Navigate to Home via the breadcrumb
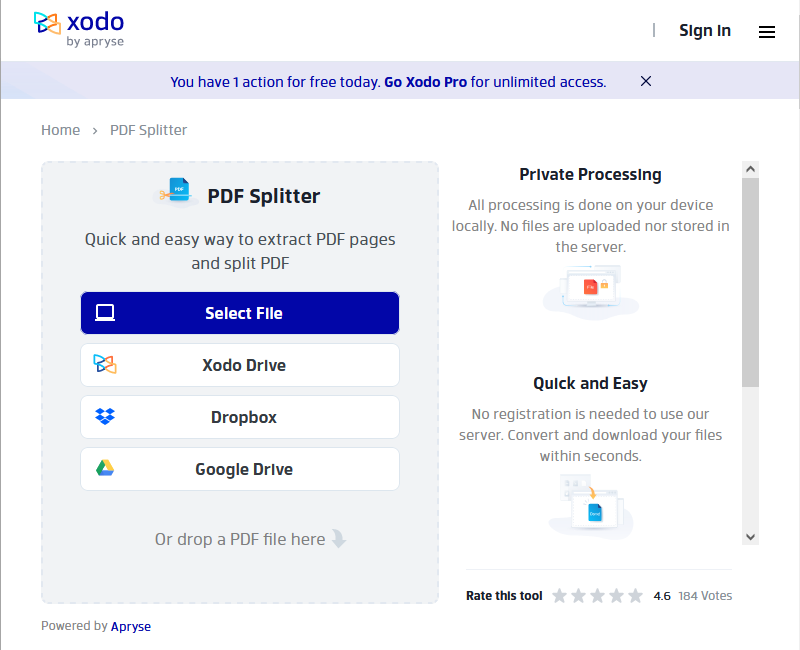The image size is (800, 650). coord(60,130)
